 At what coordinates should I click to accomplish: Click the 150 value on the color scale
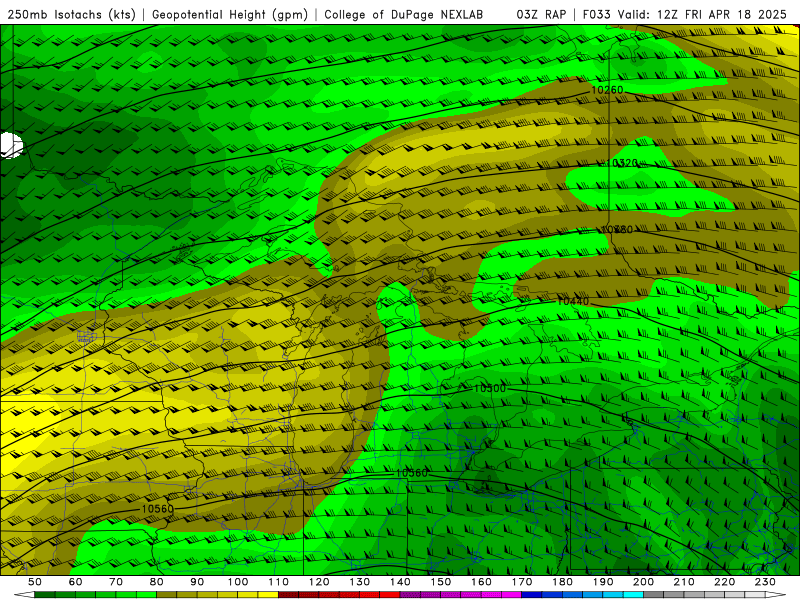coord(440,582)
